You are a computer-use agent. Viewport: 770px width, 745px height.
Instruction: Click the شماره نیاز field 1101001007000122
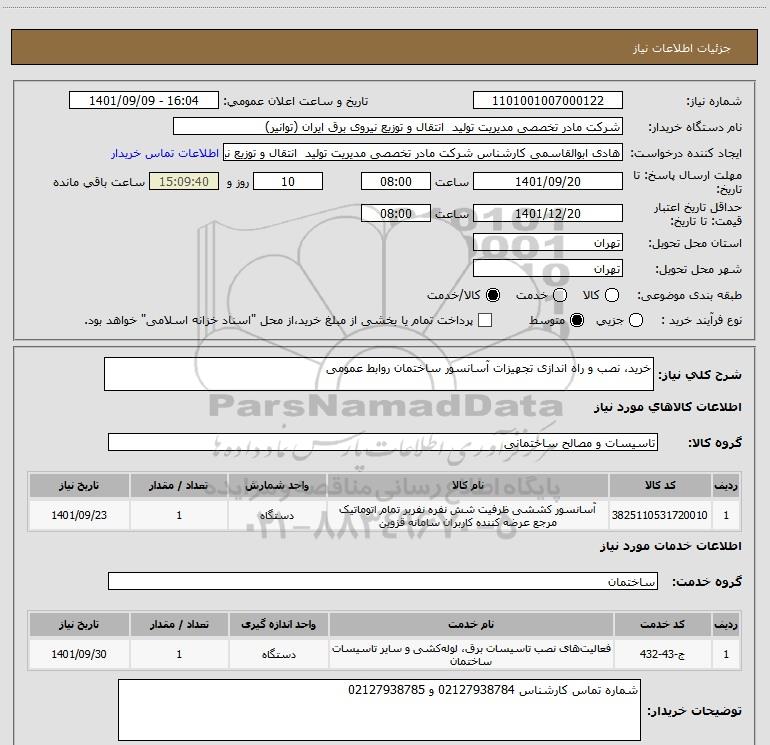pos(548,101)
